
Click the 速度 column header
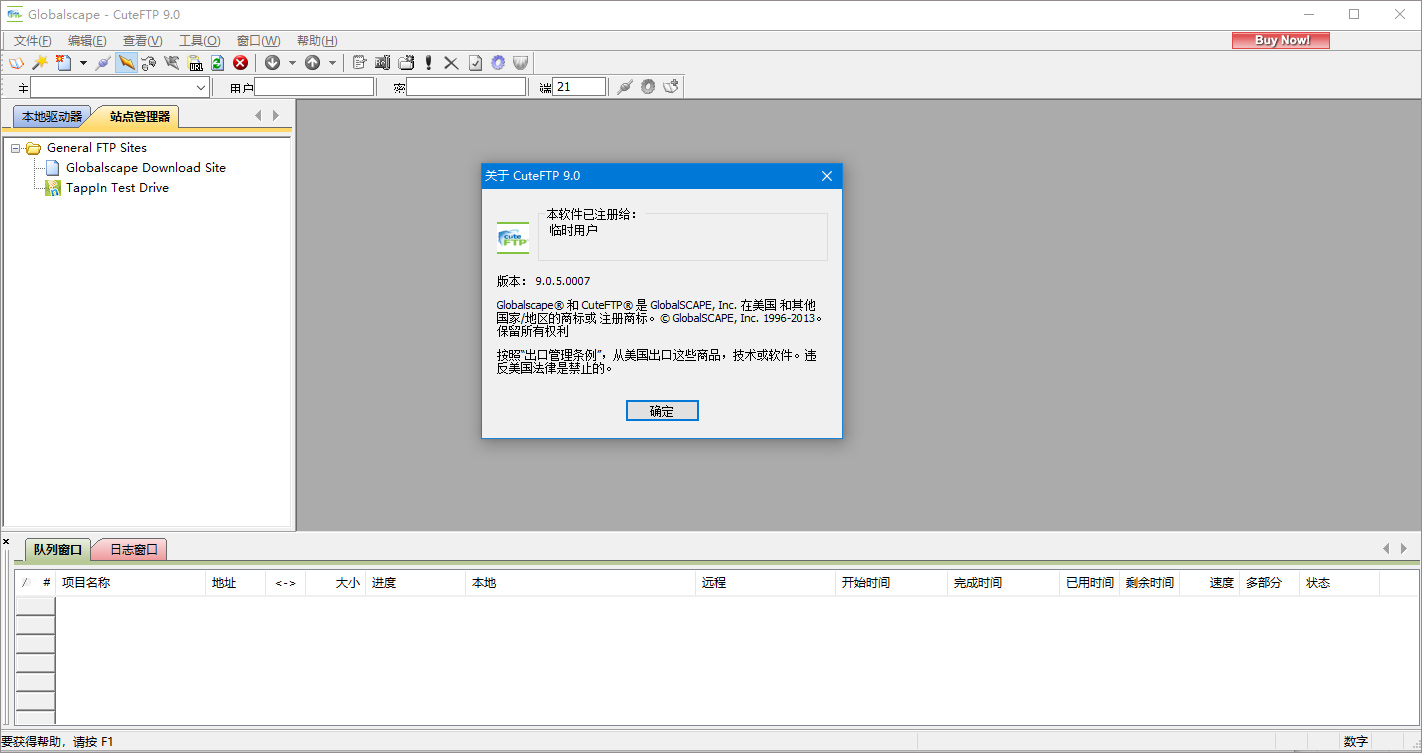(x=1210, y=583)
